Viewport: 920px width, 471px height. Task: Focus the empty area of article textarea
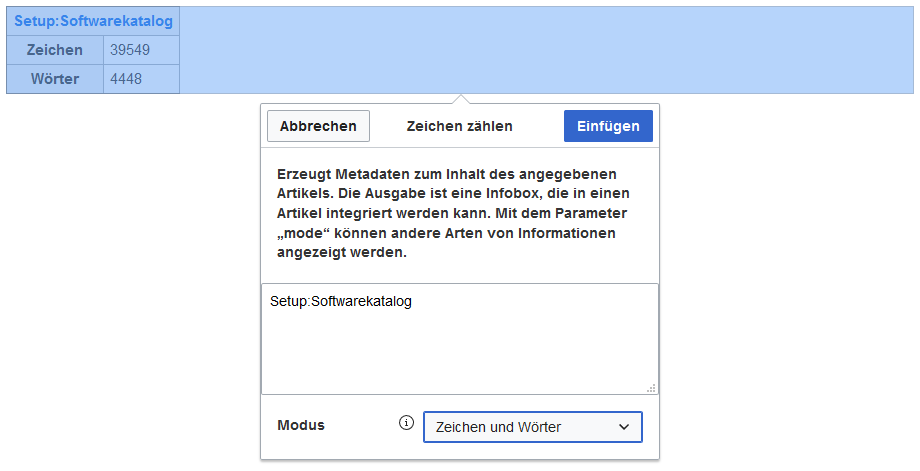click(460, 350)
